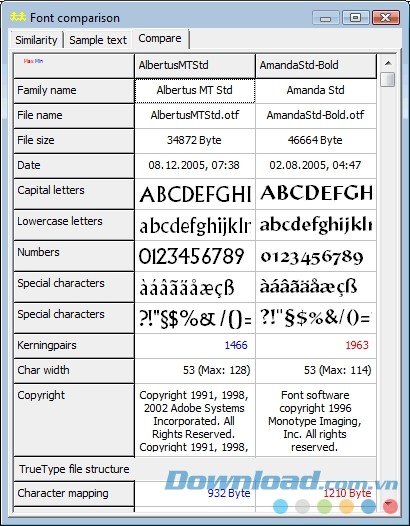Open the Sample text tab

tap(98, 40)
